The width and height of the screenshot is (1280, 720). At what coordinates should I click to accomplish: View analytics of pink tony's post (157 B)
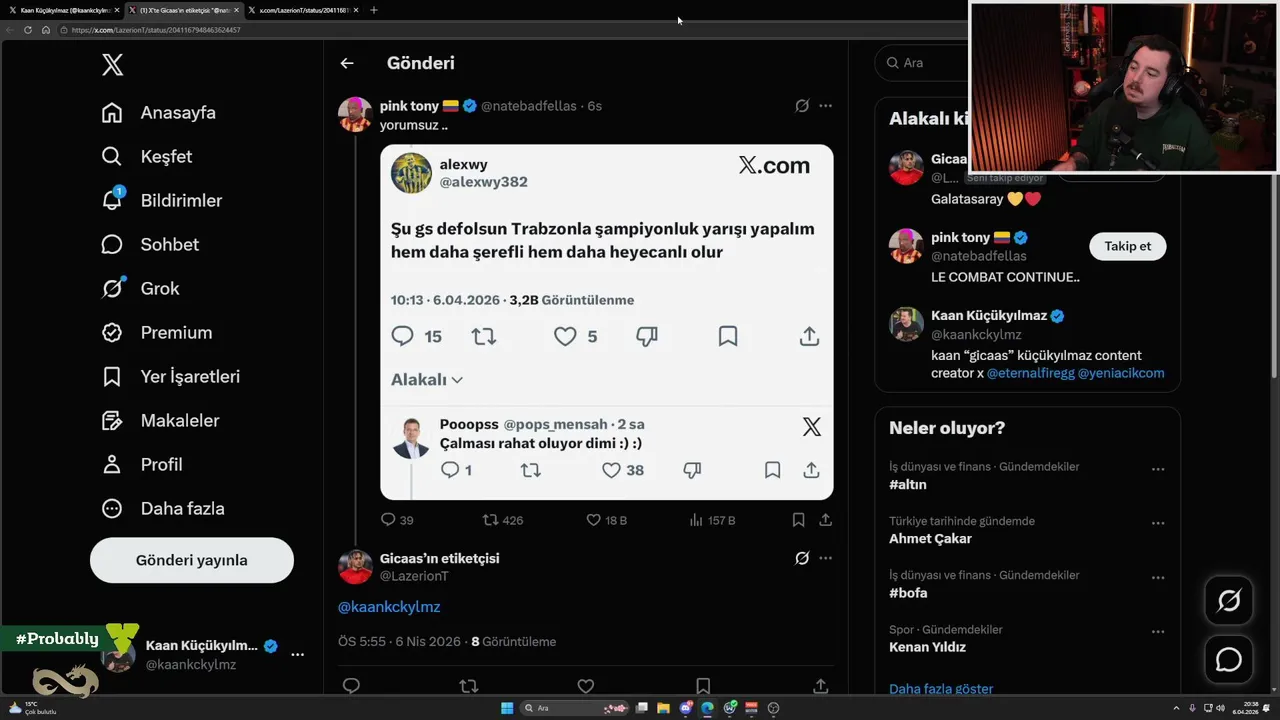point(712,520)
